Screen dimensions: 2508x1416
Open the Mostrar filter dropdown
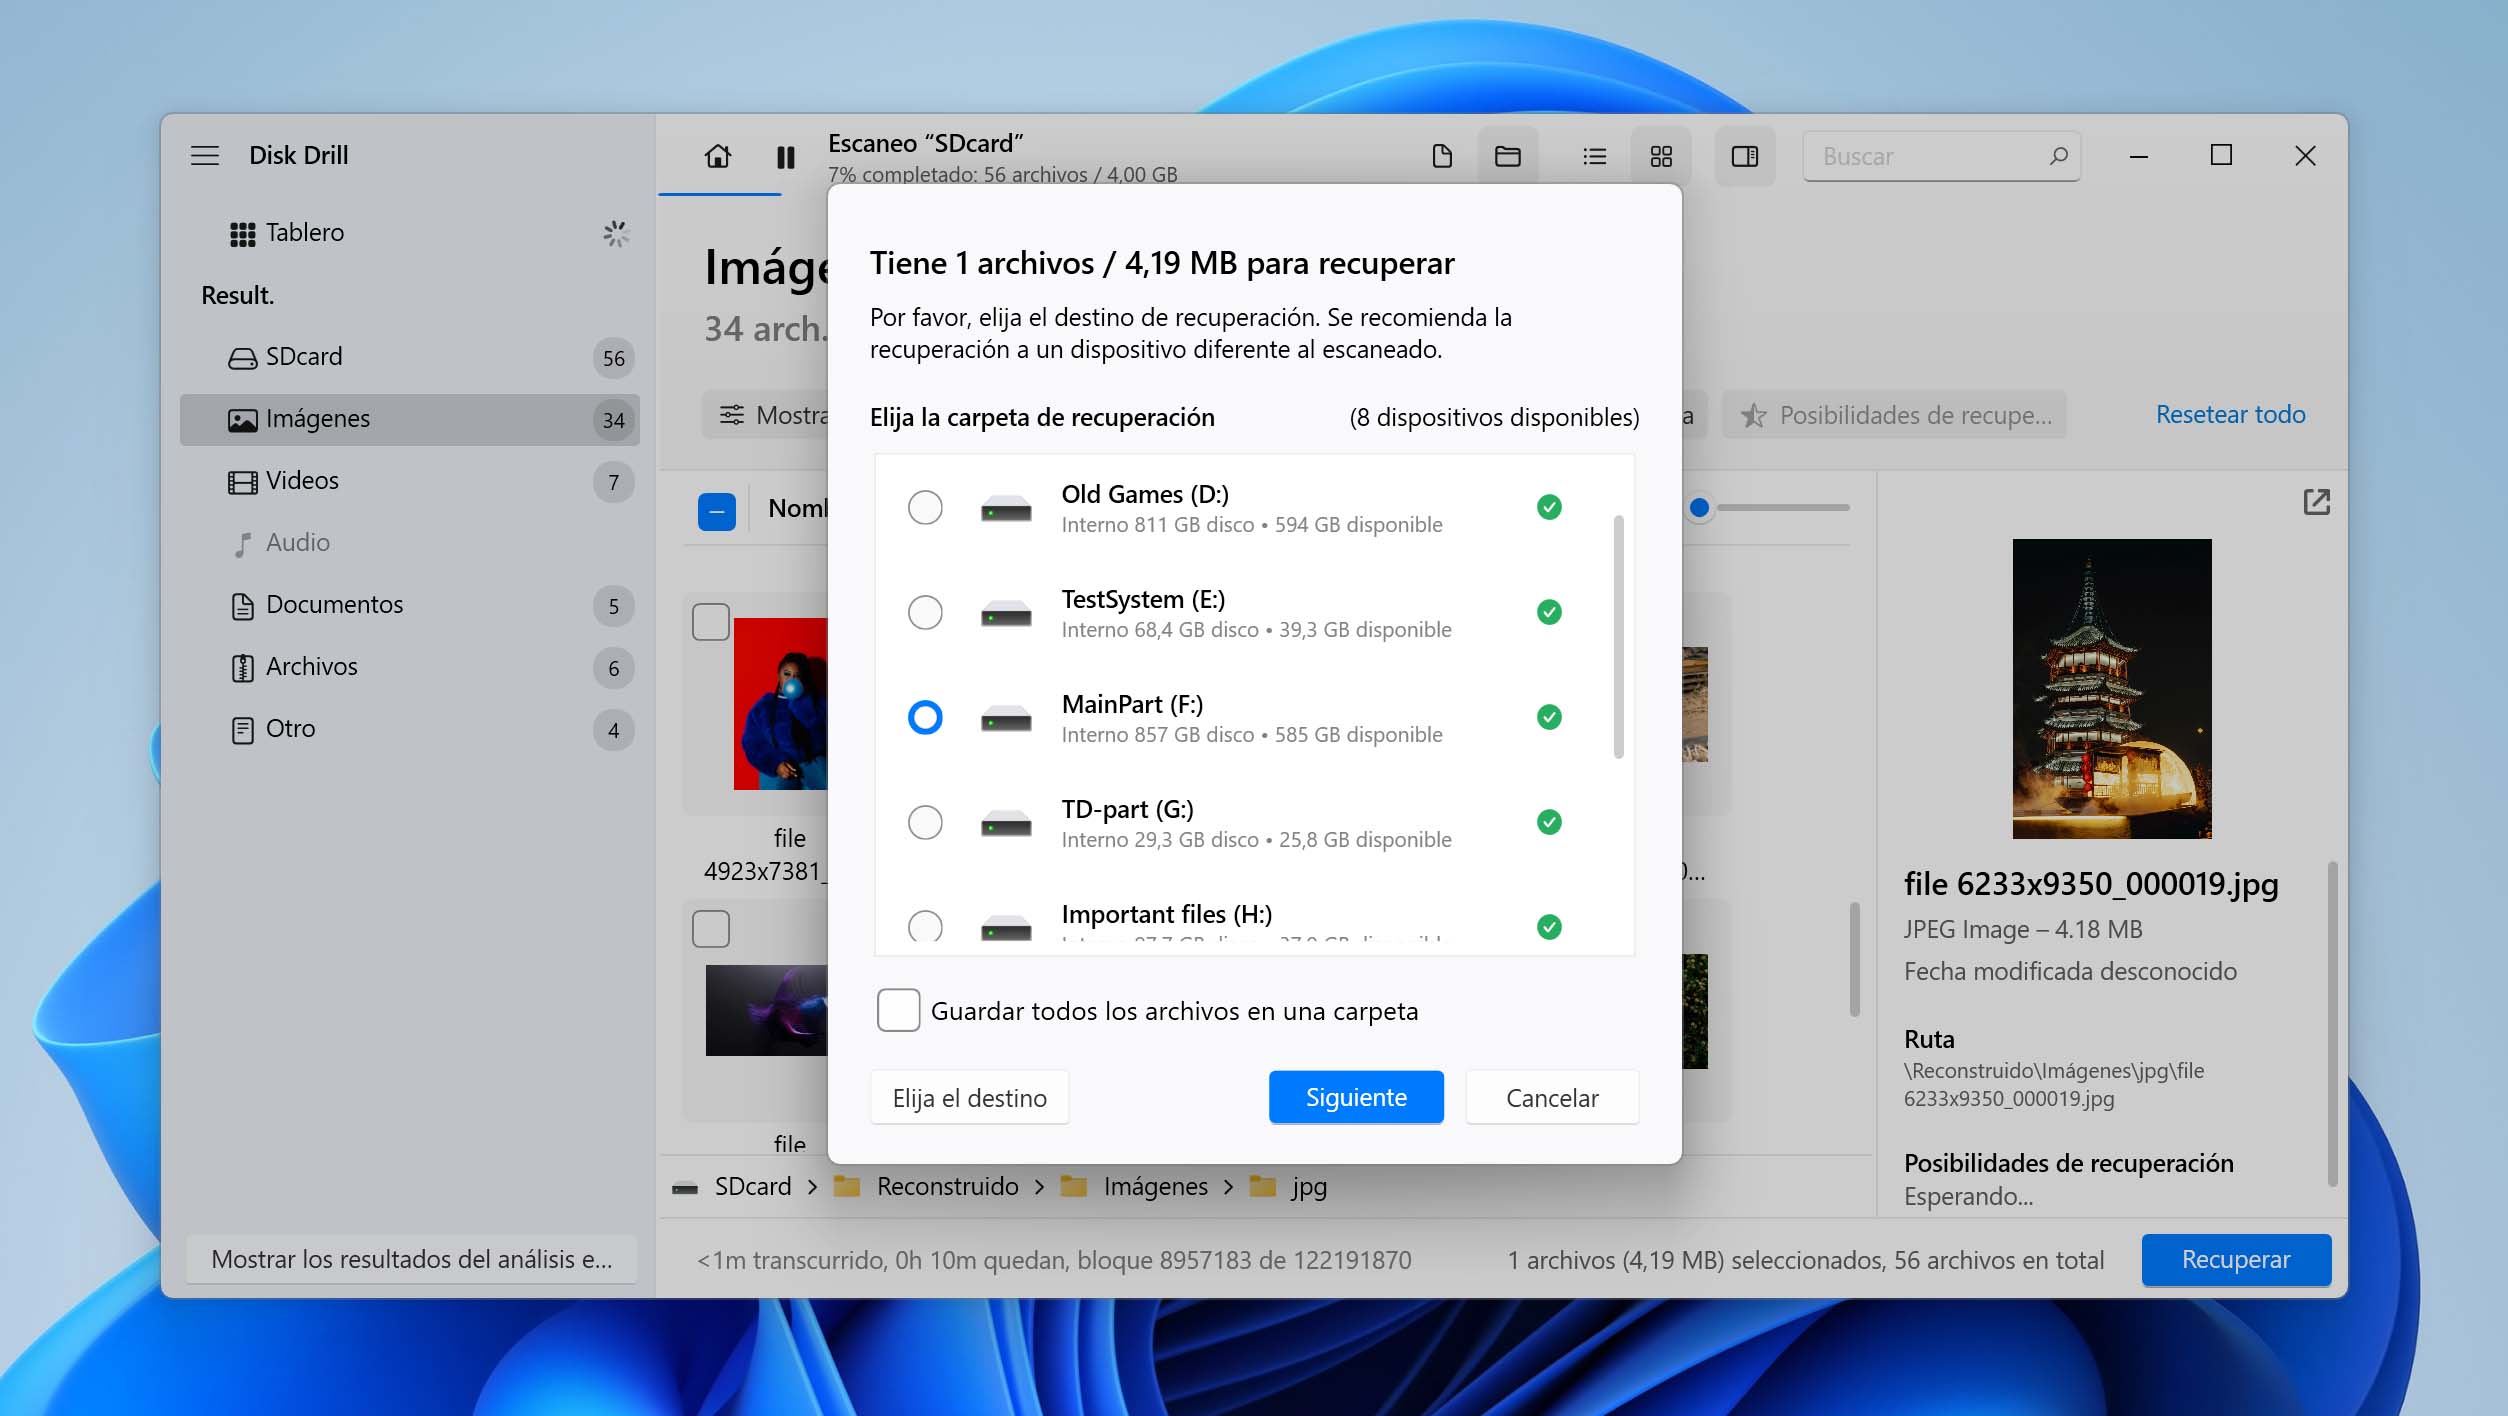click(766, 415)
